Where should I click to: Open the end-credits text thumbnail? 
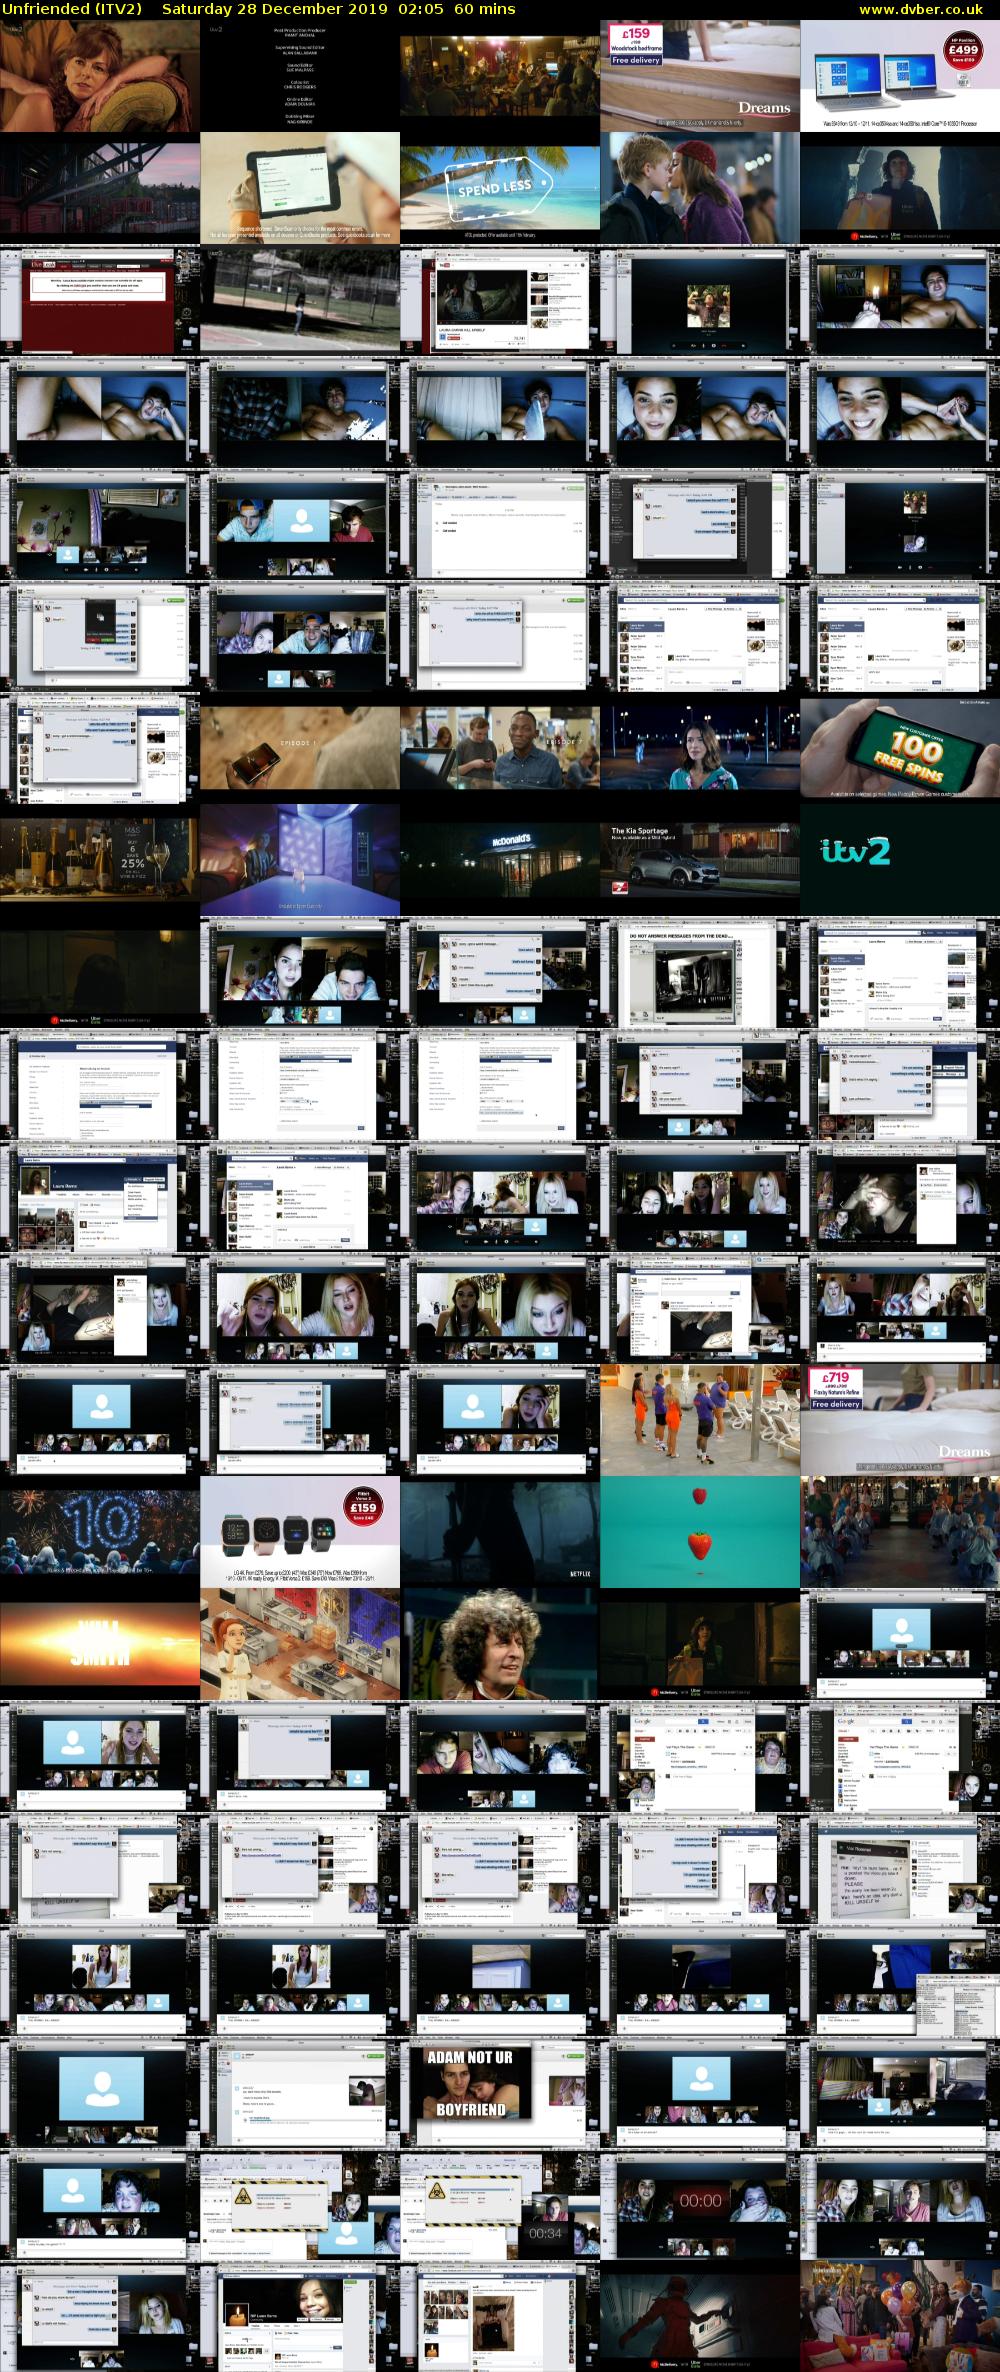click(300, 76)
